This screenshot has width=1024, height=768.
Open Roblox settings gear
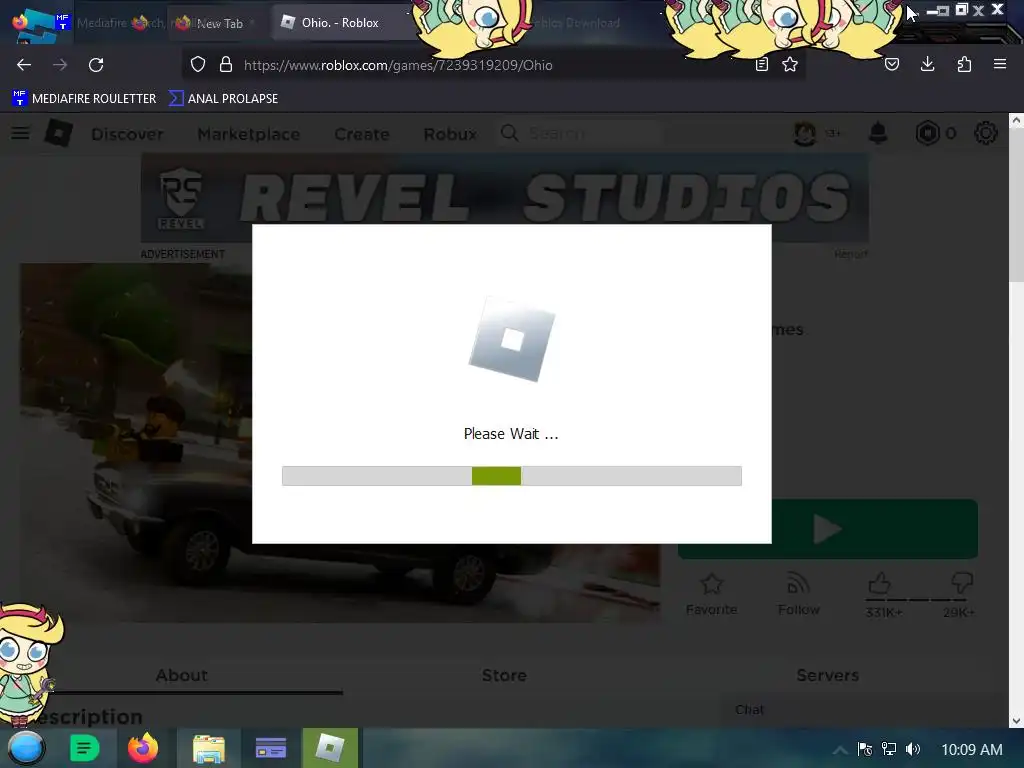tap(985, 133)
